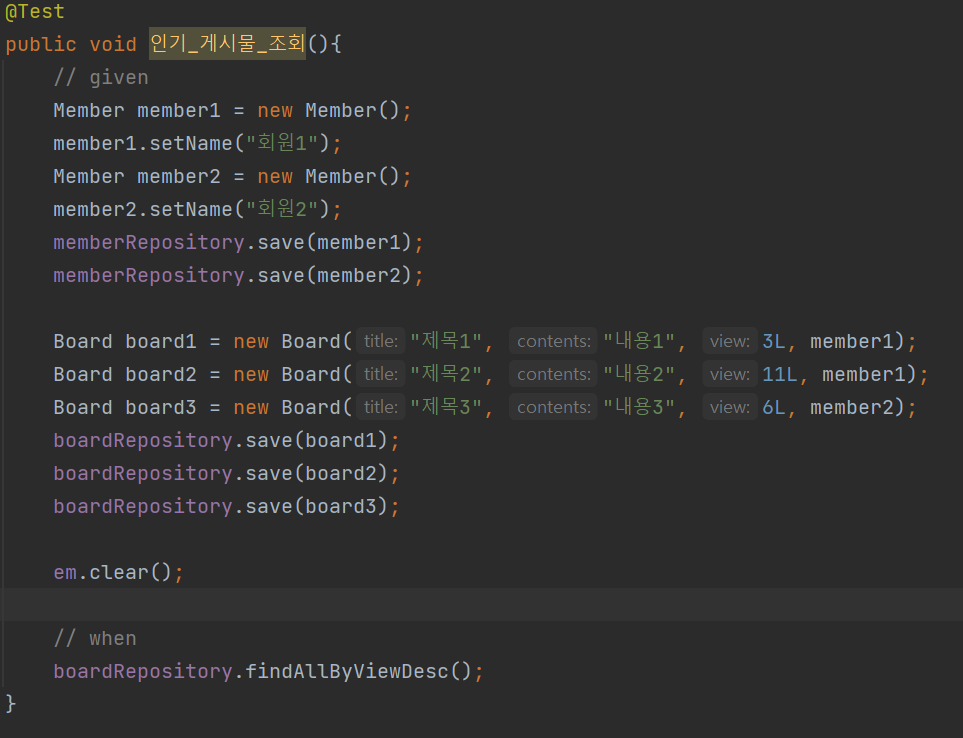Select the highlighted method name 인기_게시물_조회

tap(227, 44)
